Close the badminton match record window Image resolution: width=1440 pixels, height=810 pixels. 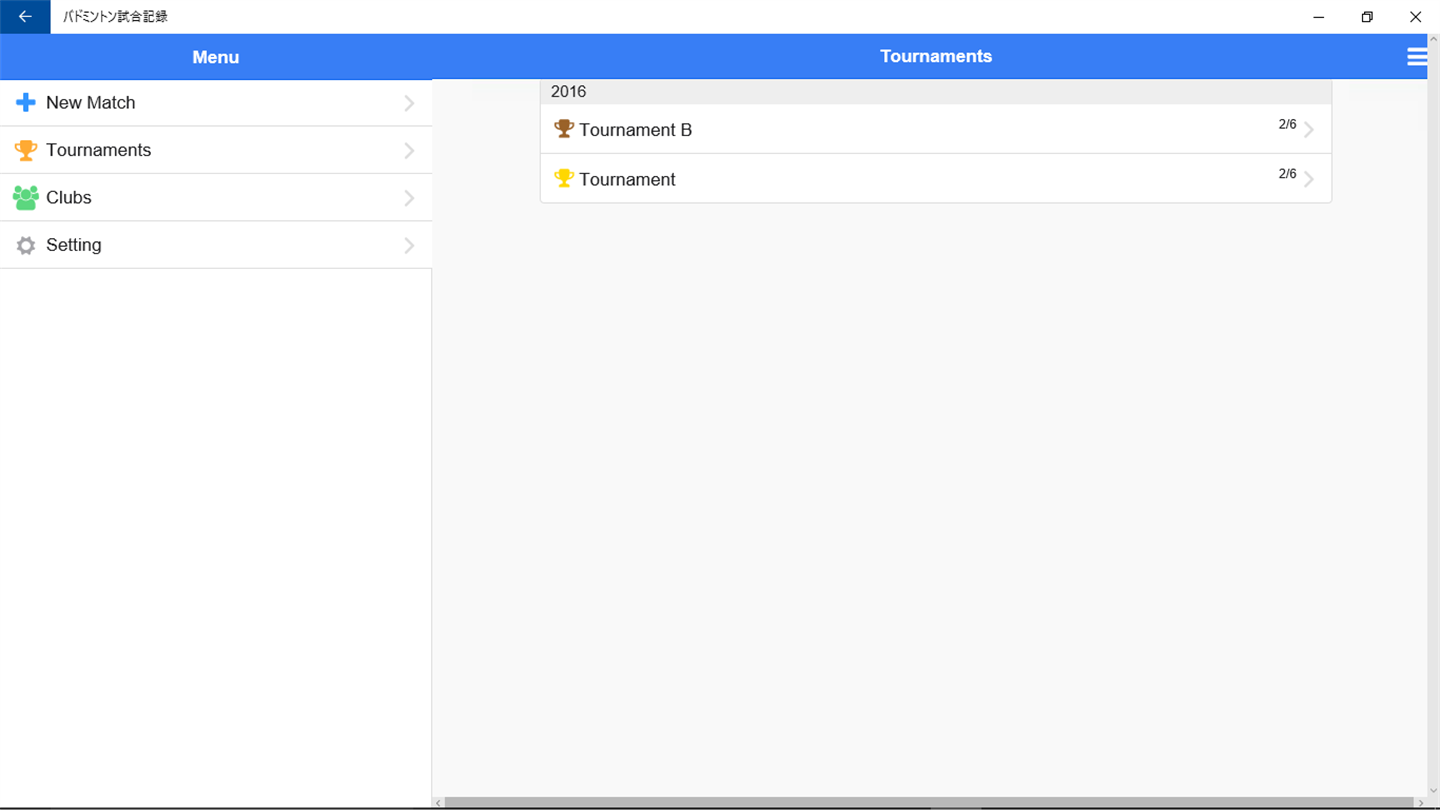[x=1415, y=17]
